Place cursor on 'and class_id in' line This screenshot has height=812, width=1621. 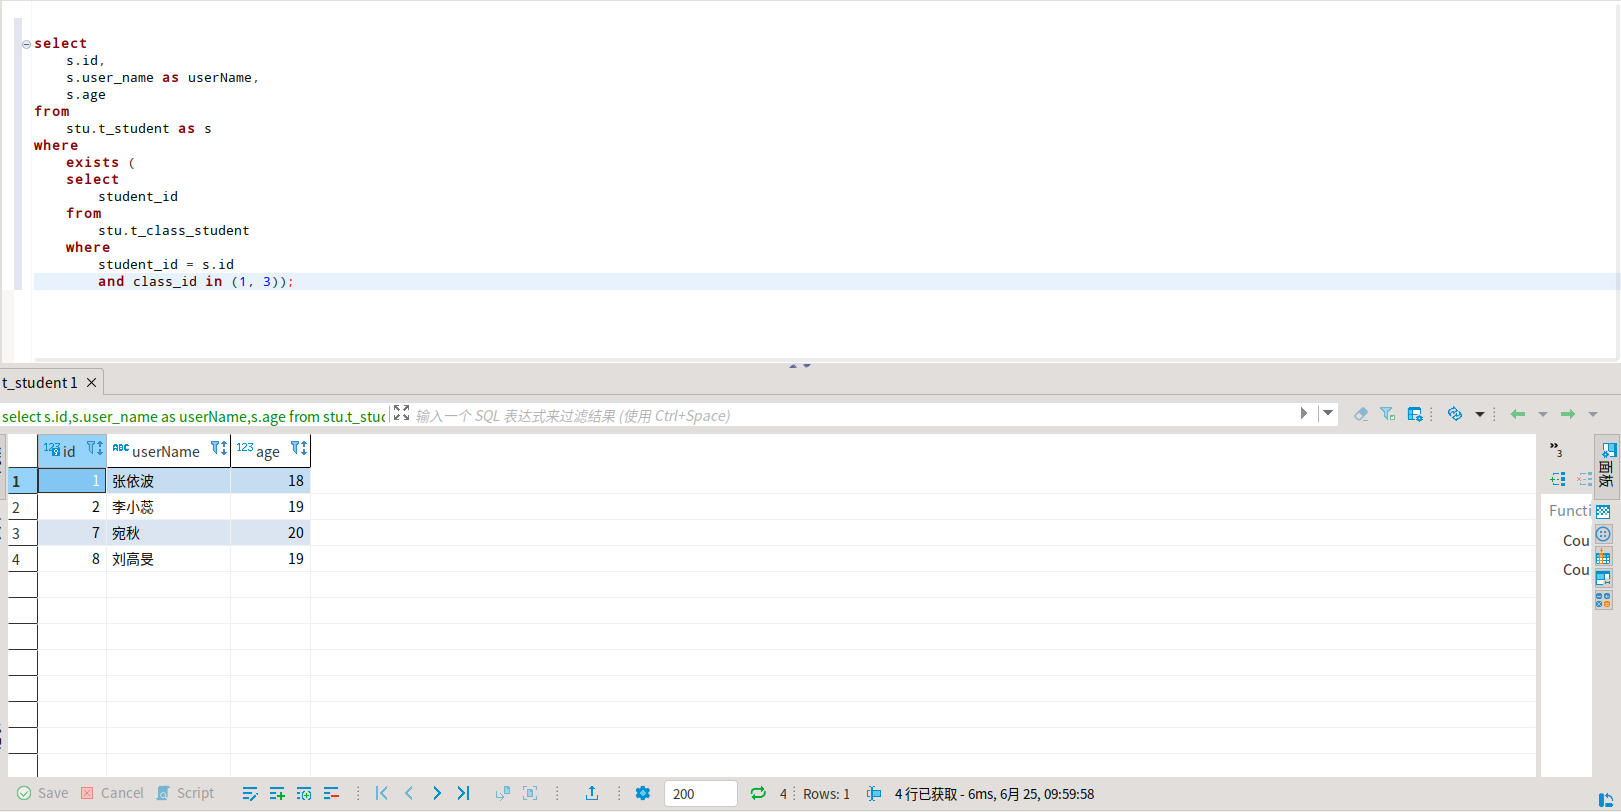196,282
